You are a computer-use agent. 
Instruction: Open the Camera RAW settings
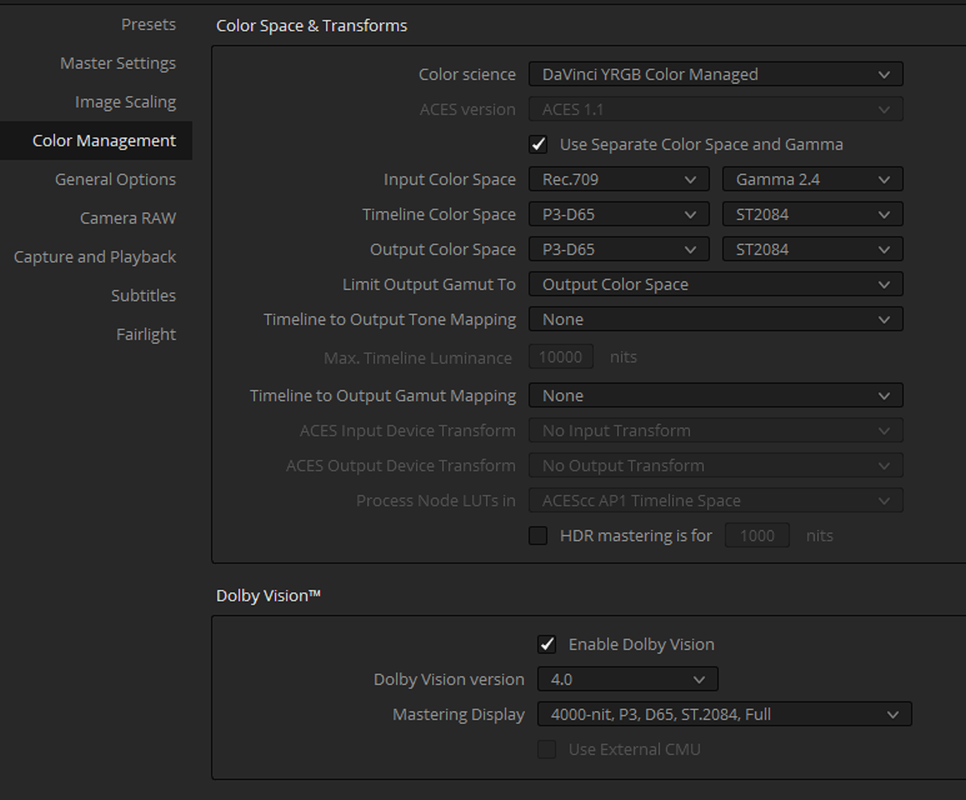[128, 219]
